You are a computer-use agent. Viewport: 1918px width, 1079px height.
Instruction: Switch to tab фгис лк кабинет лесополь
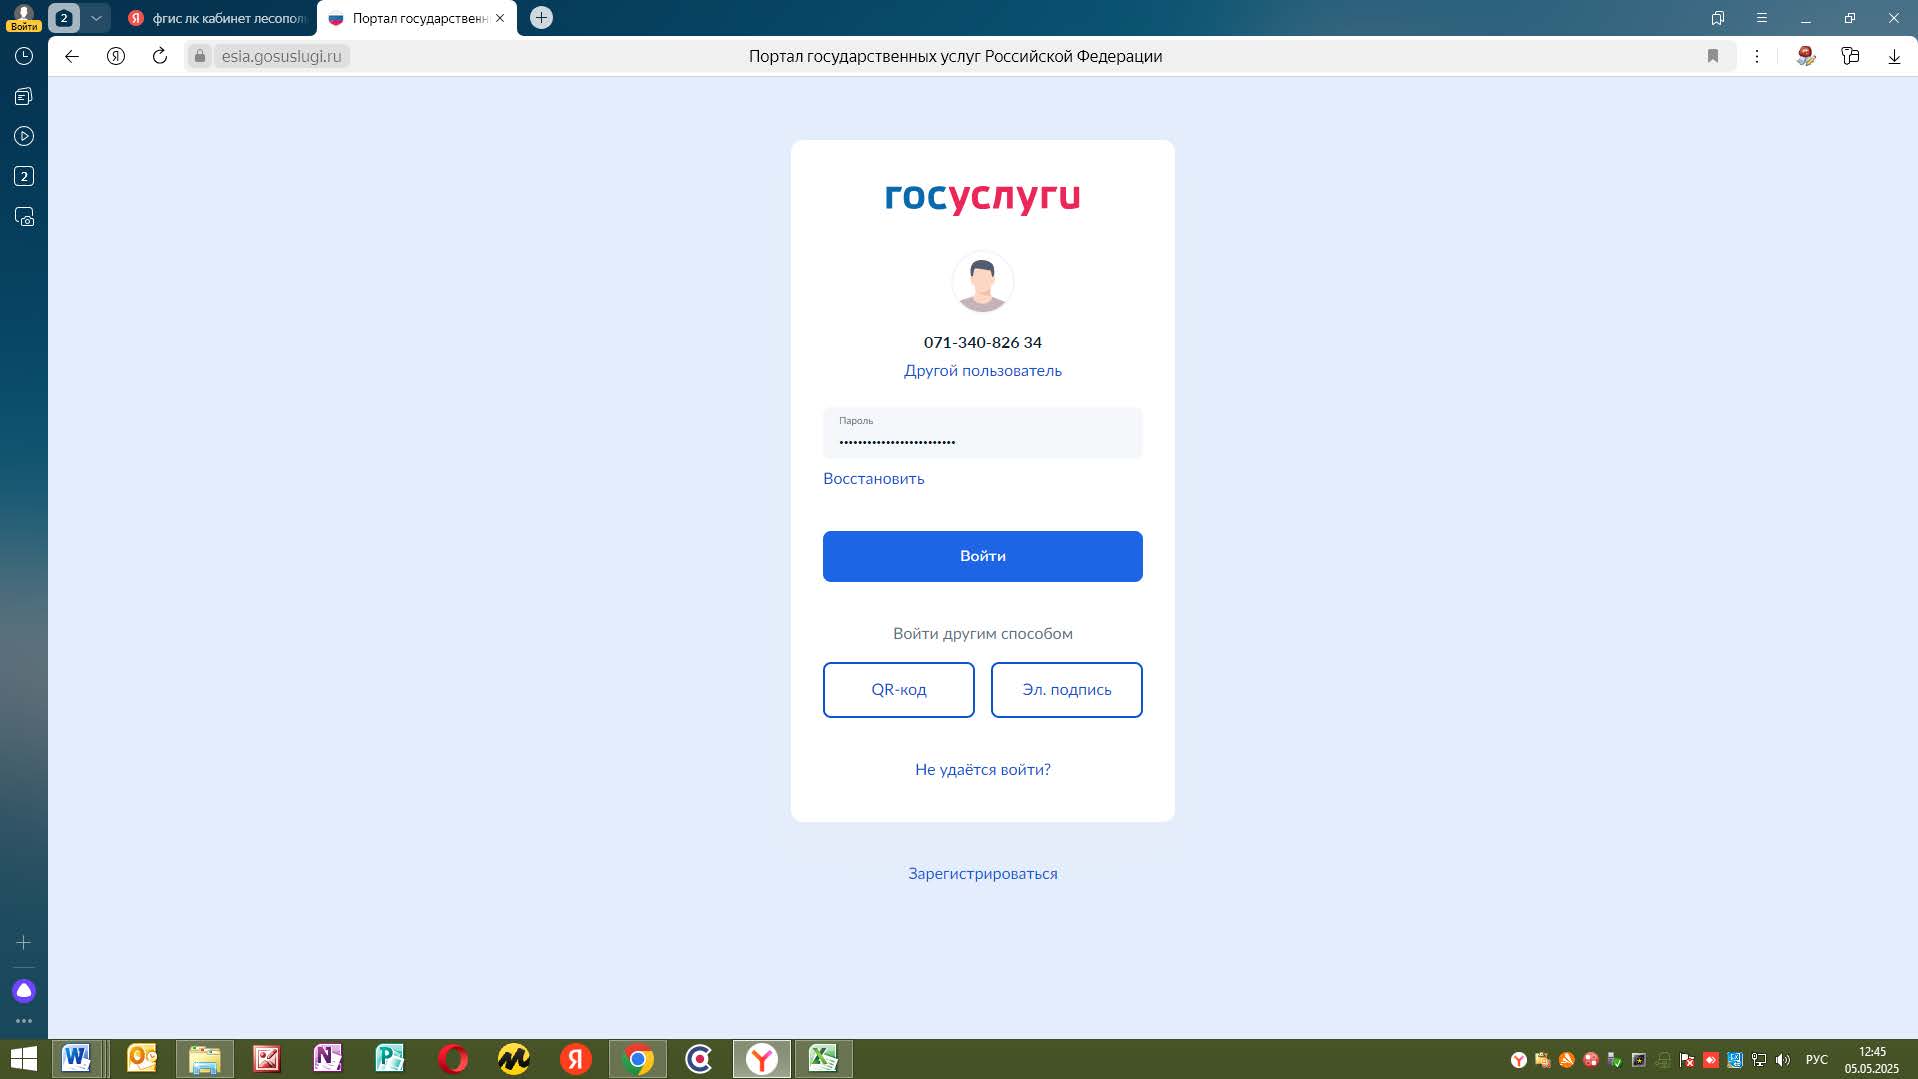click(217, 18)
